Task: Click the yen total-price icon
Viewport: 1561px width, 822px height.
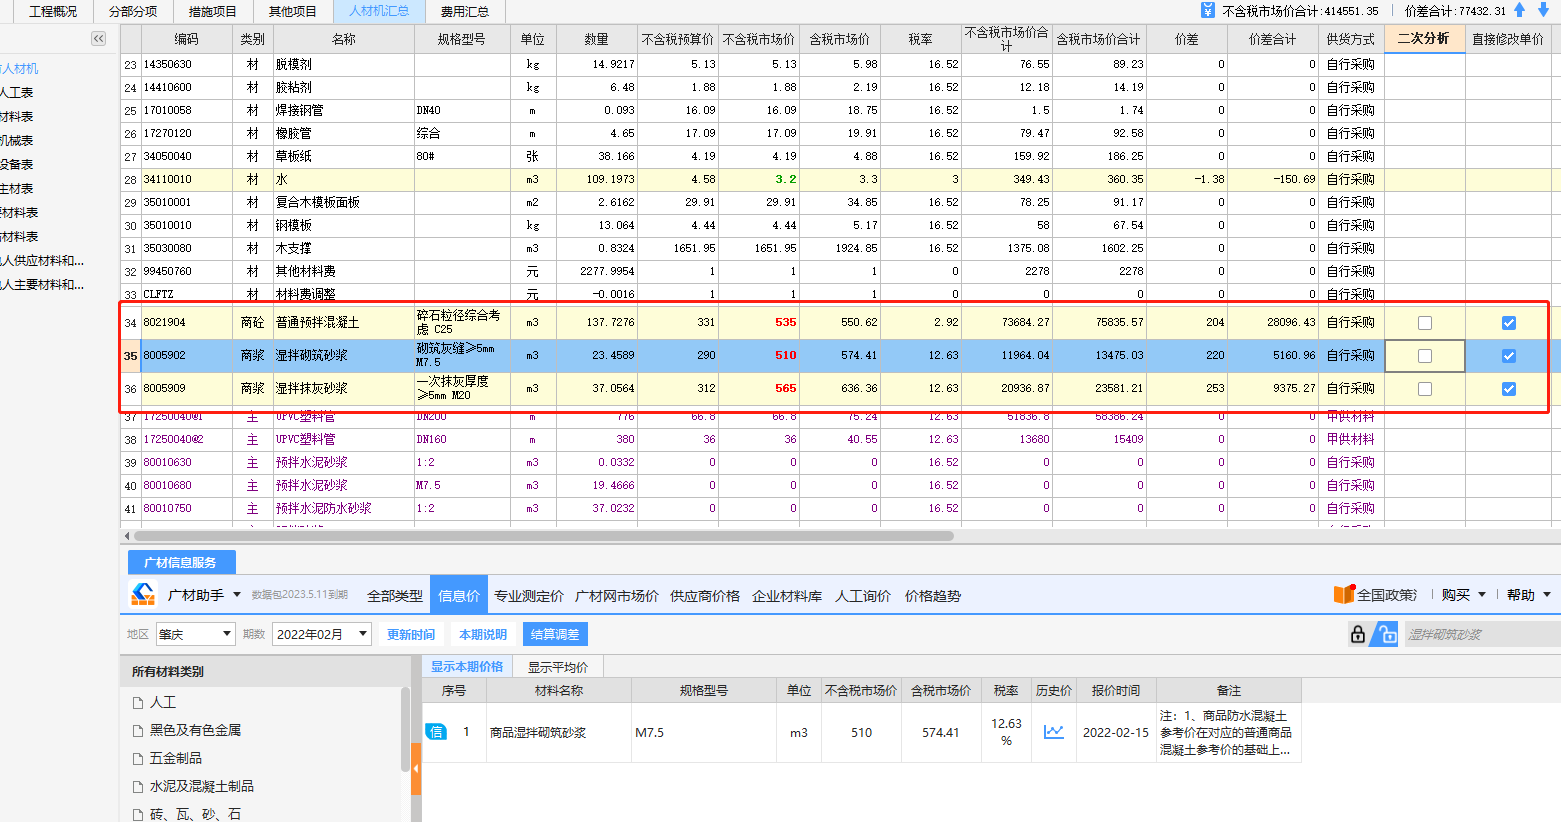Action: click(x=1208, y=10)
